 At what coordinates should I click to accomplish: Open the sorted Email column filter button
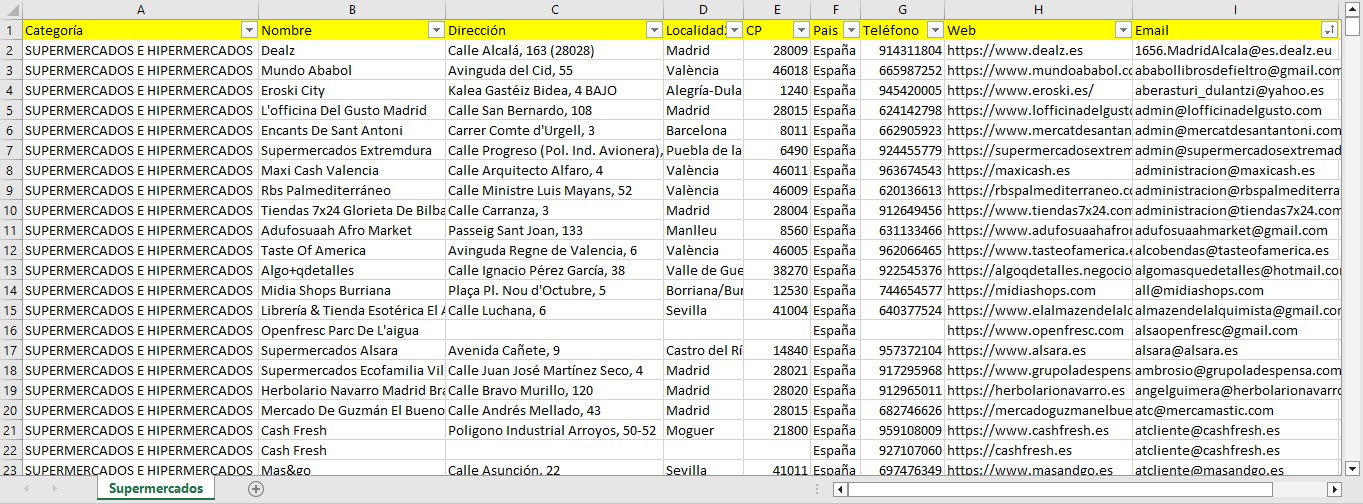[x=1329, y=30]
